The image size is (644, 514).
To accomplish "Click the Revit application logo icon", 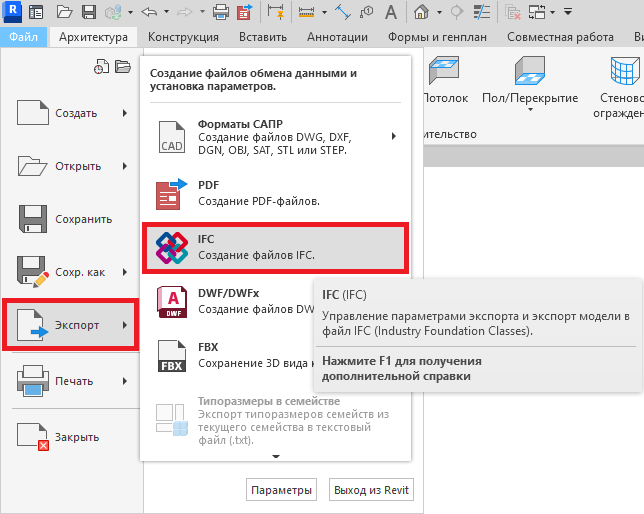I will (12, 12).
